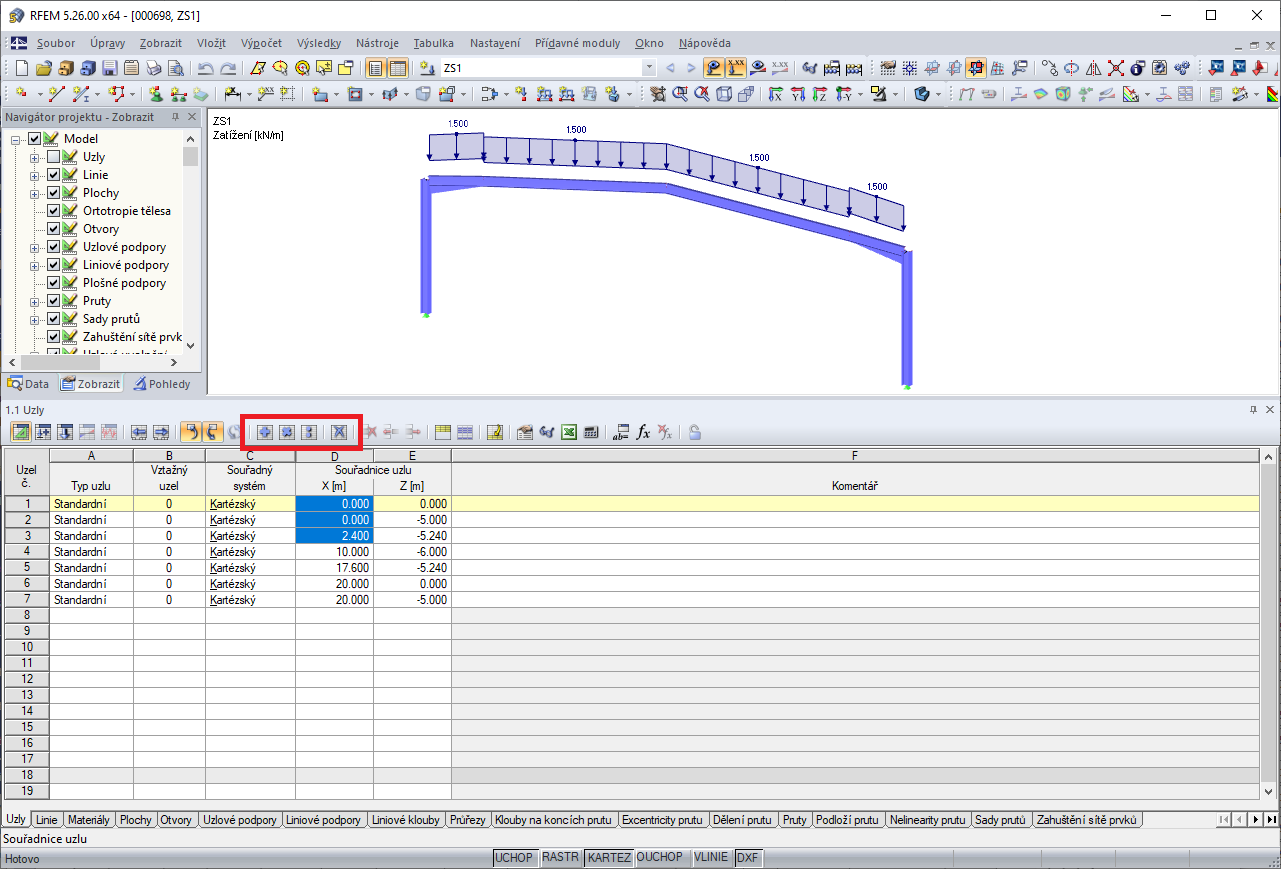Switch to the Linie table tab

[x=47, y=820]
